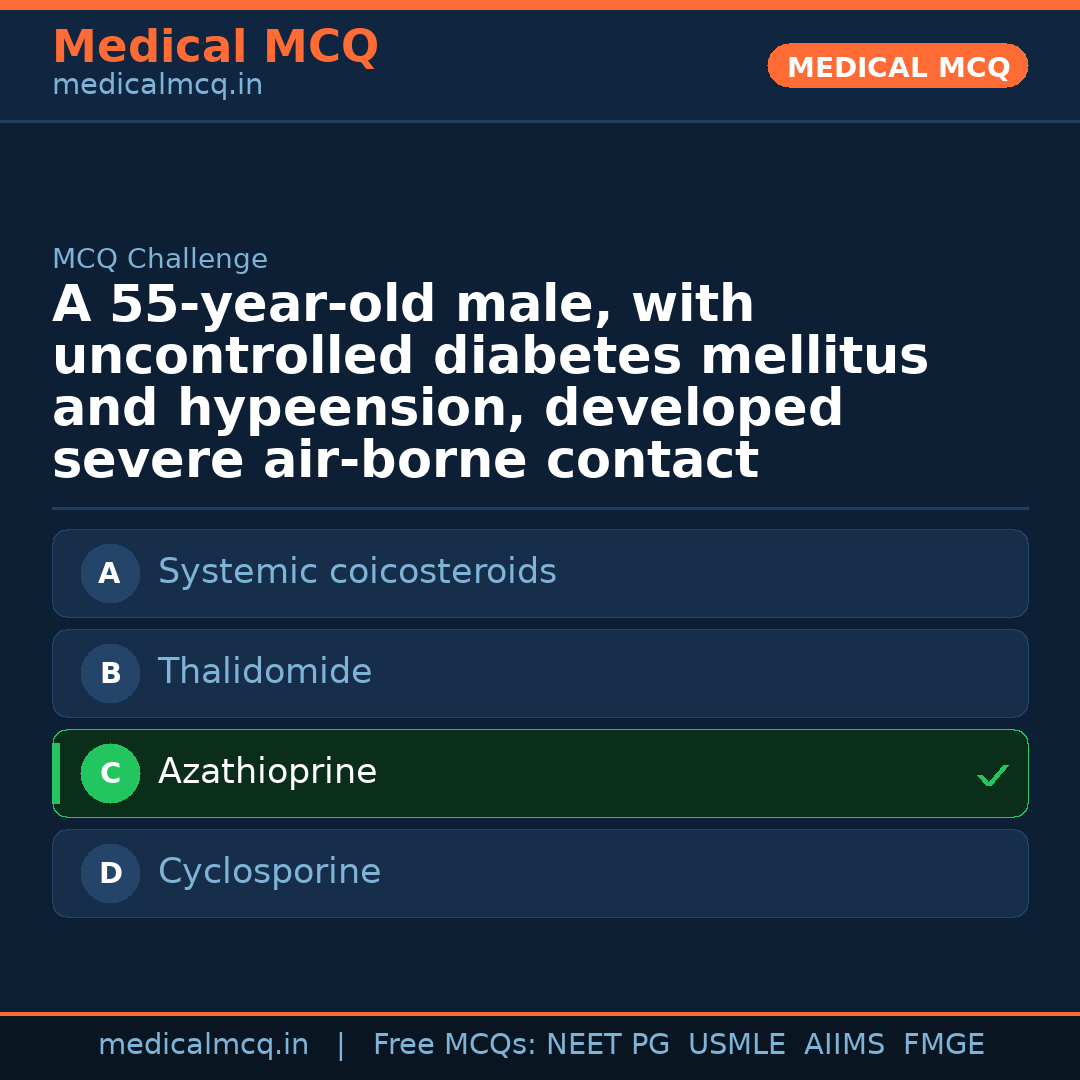This screenshot has width=1080, height=1080.
Task: Click the Medical MCQ header title
Action: click(215, 47)
